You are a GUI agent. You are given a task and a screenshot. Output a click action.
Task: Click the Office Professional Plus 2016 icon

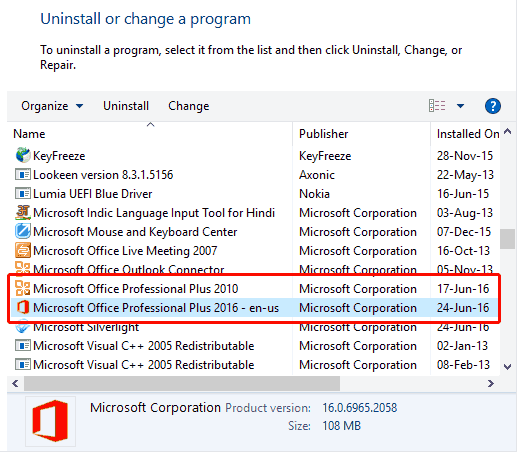(x=23, y=307)
